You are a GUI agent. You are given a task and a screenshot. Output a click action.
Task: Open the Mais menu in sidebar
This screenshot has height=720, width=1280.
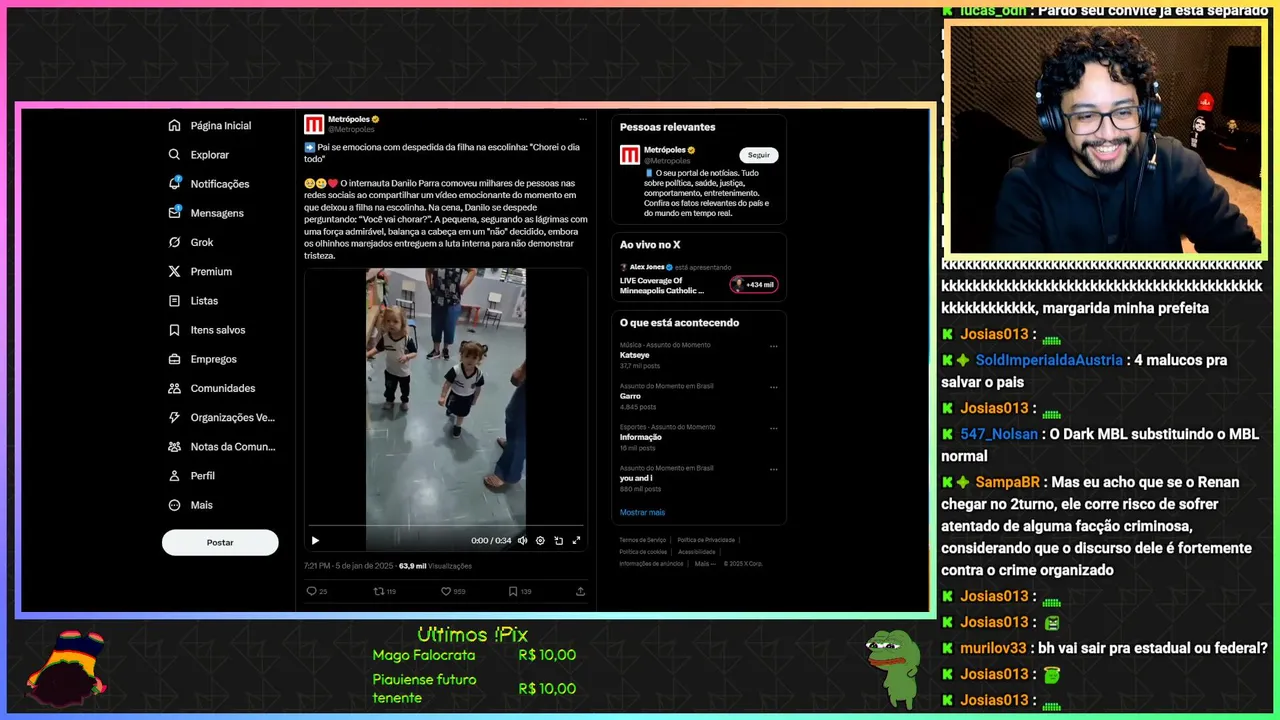191,505
